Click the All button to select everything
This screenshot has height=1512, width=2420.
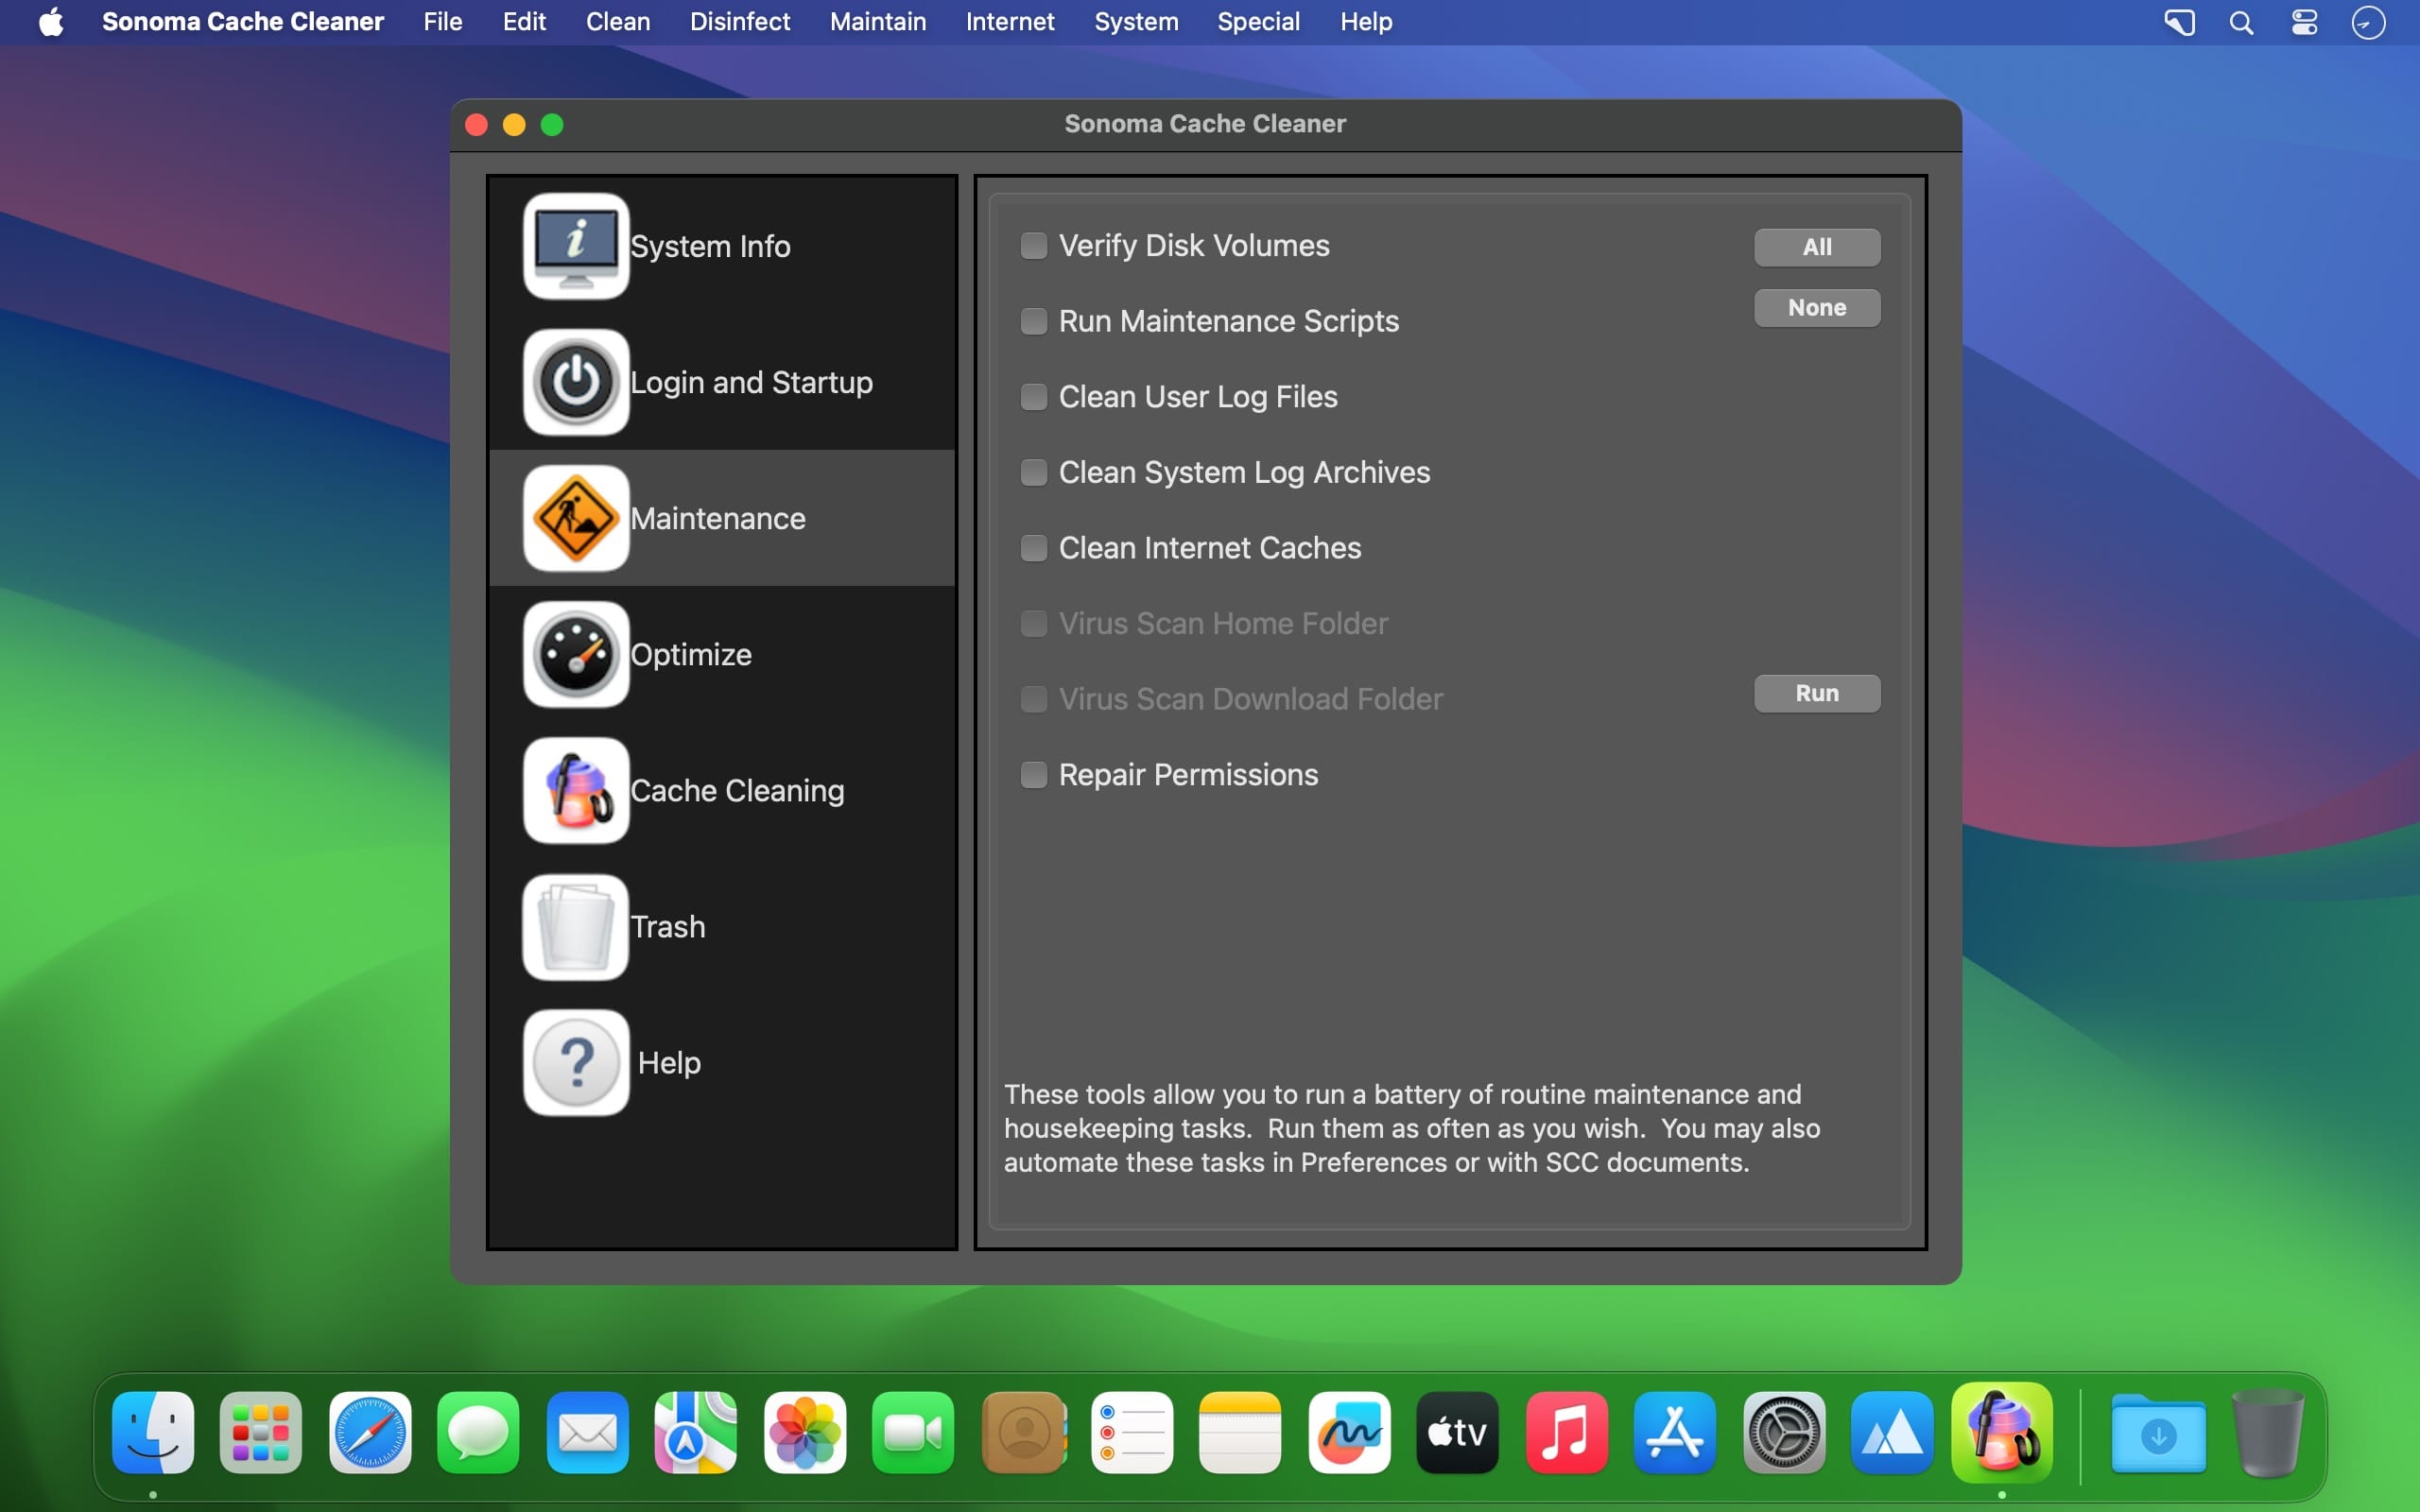pyautogui.click(x=1817, y=247)
